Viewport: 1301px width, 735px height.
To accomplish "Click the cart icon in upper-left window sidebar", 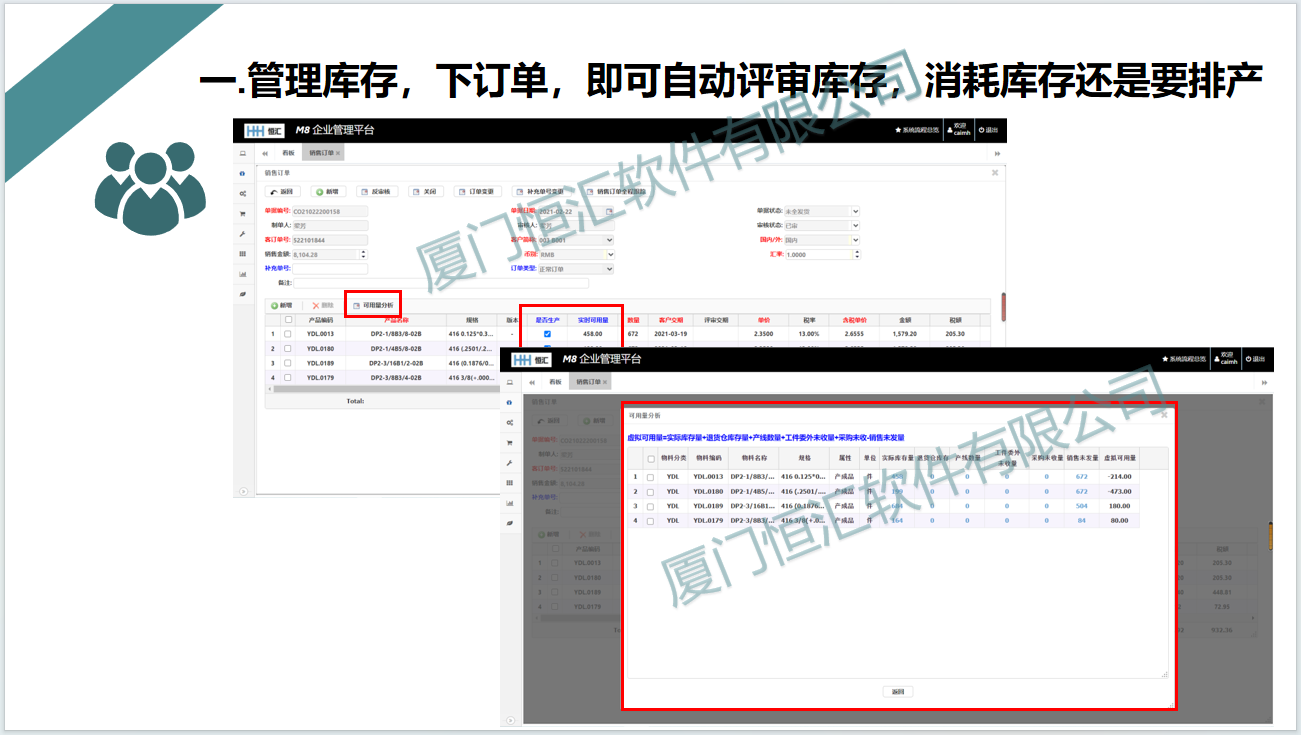I will tap(243, 214).
